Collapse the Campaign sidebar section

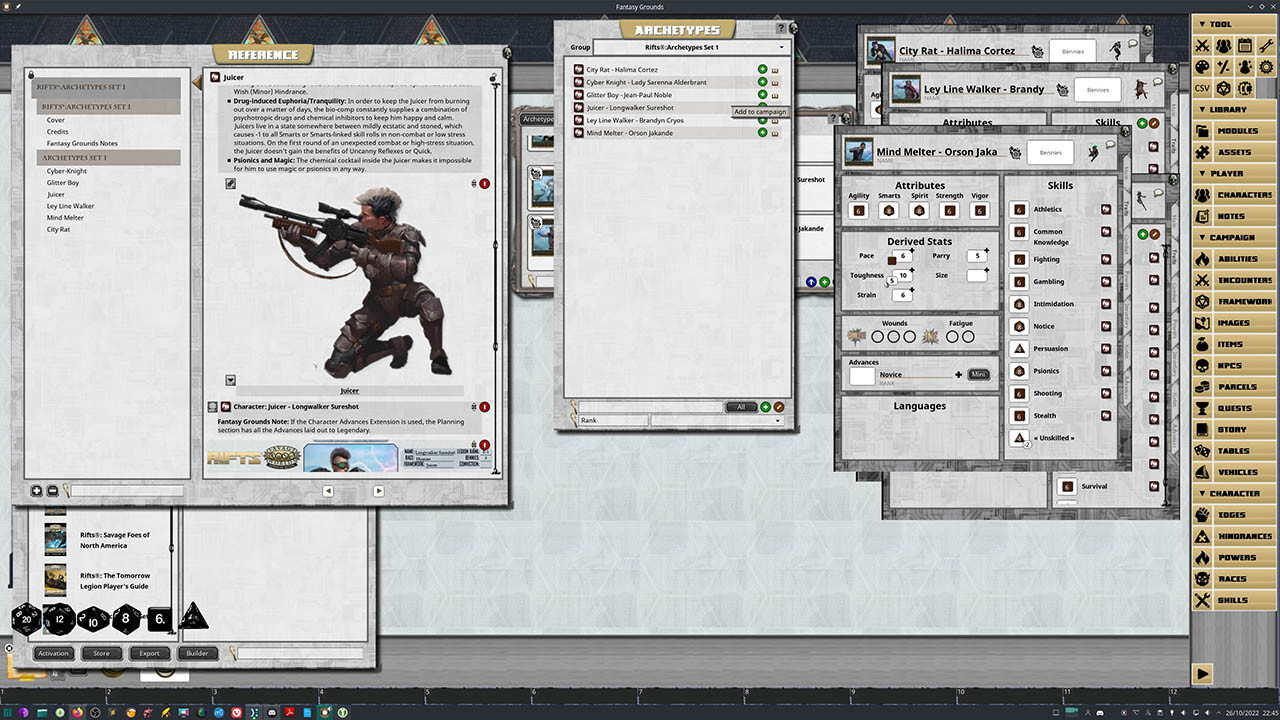(x=1232, y=238)
